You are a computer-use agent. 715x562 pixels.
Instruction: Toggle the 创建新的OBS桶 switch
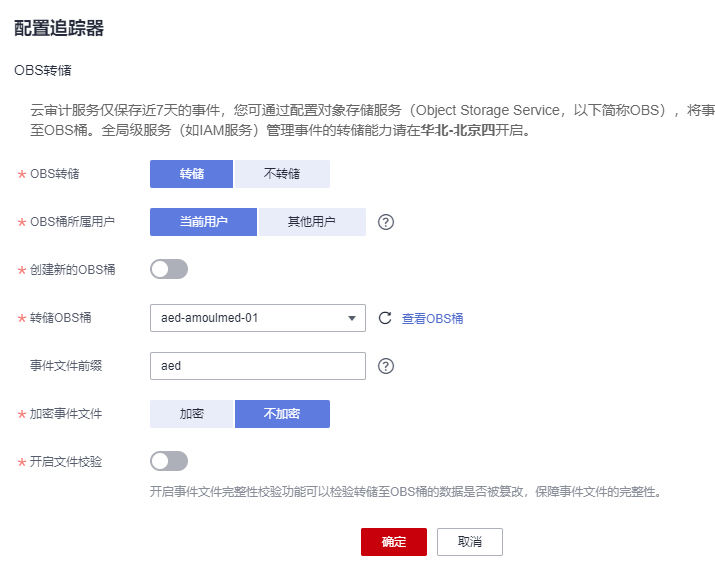point(169,269)
